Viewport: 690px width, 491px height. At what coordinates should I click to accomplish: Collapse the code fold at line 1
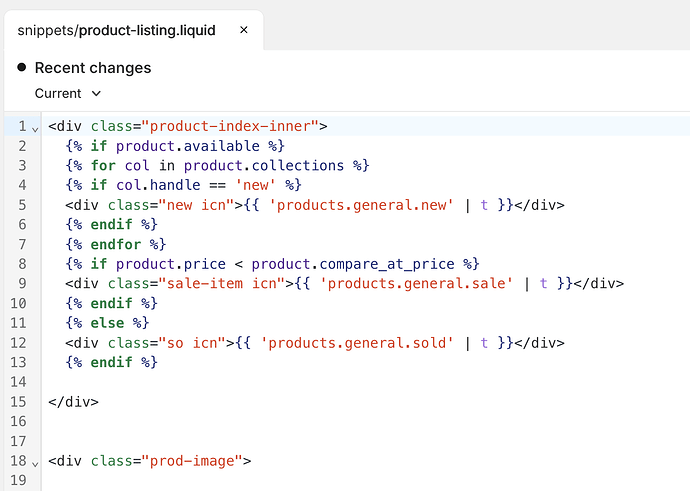pos(35,127)
